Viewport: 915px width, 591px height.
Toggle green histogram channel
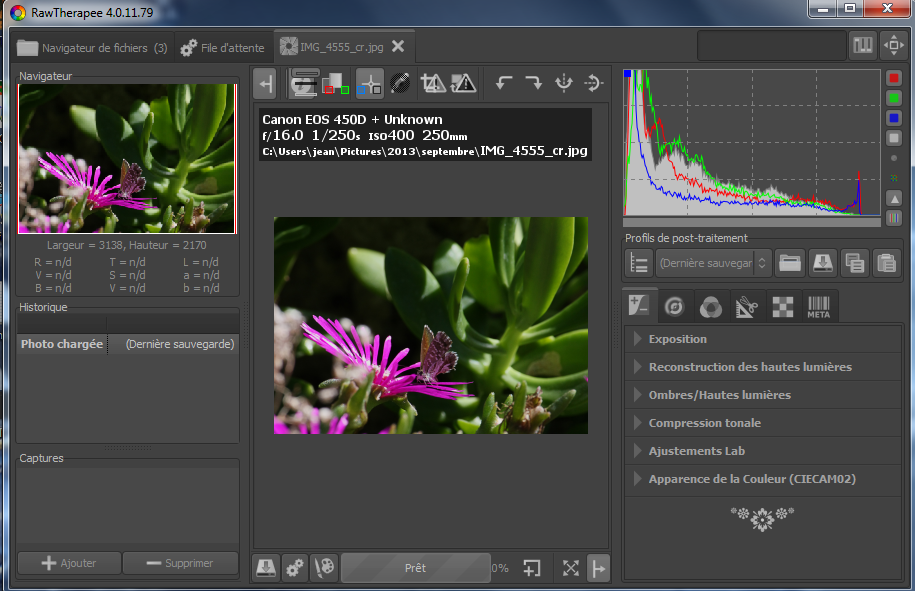tap(893, 98)
